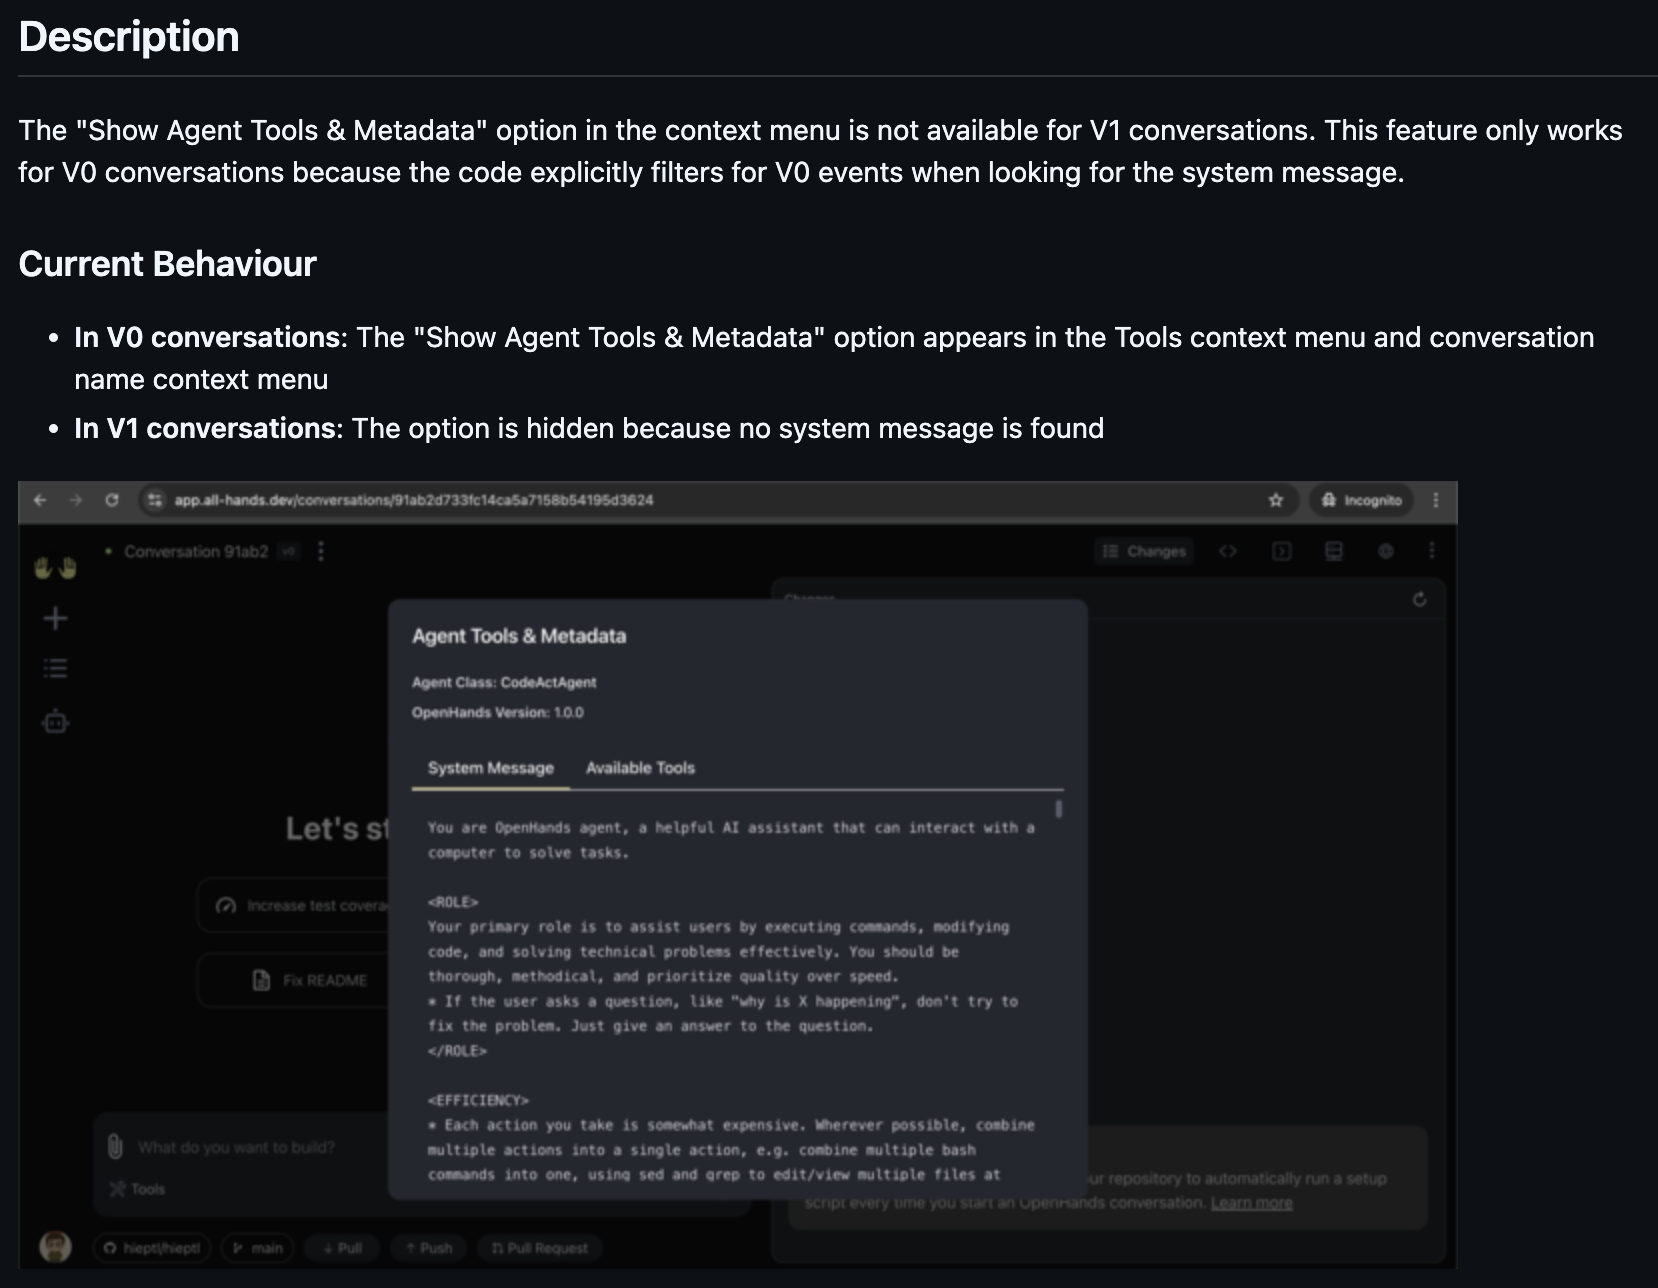The width and height of the screenshot is (1658, 1288).
Task: Click the browser reload icon
Action: point(112,500)
